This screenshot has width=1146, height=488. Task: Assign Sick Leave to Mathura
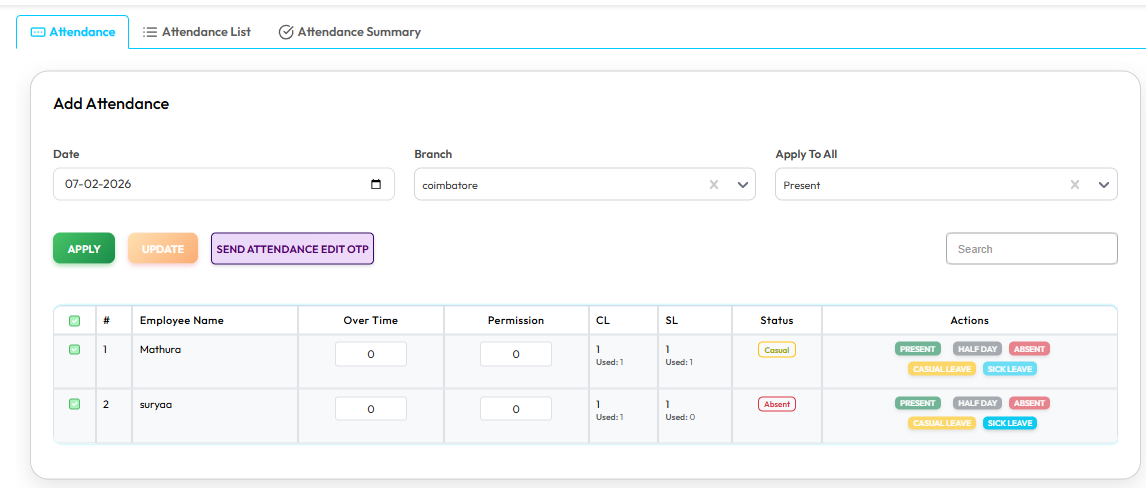tap(1009, 369)
